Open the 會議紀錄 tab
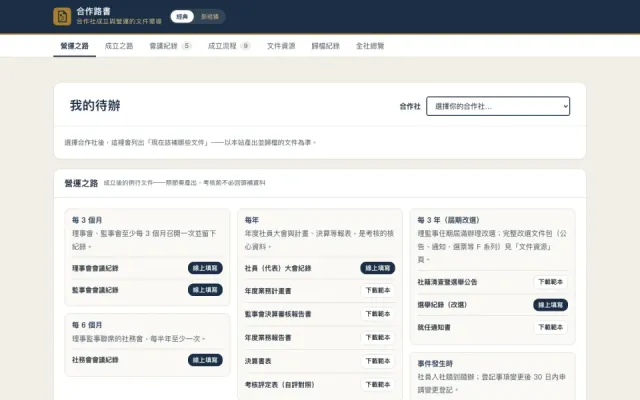The height and width of the screenshot is (400, 640). coord(170,46)
